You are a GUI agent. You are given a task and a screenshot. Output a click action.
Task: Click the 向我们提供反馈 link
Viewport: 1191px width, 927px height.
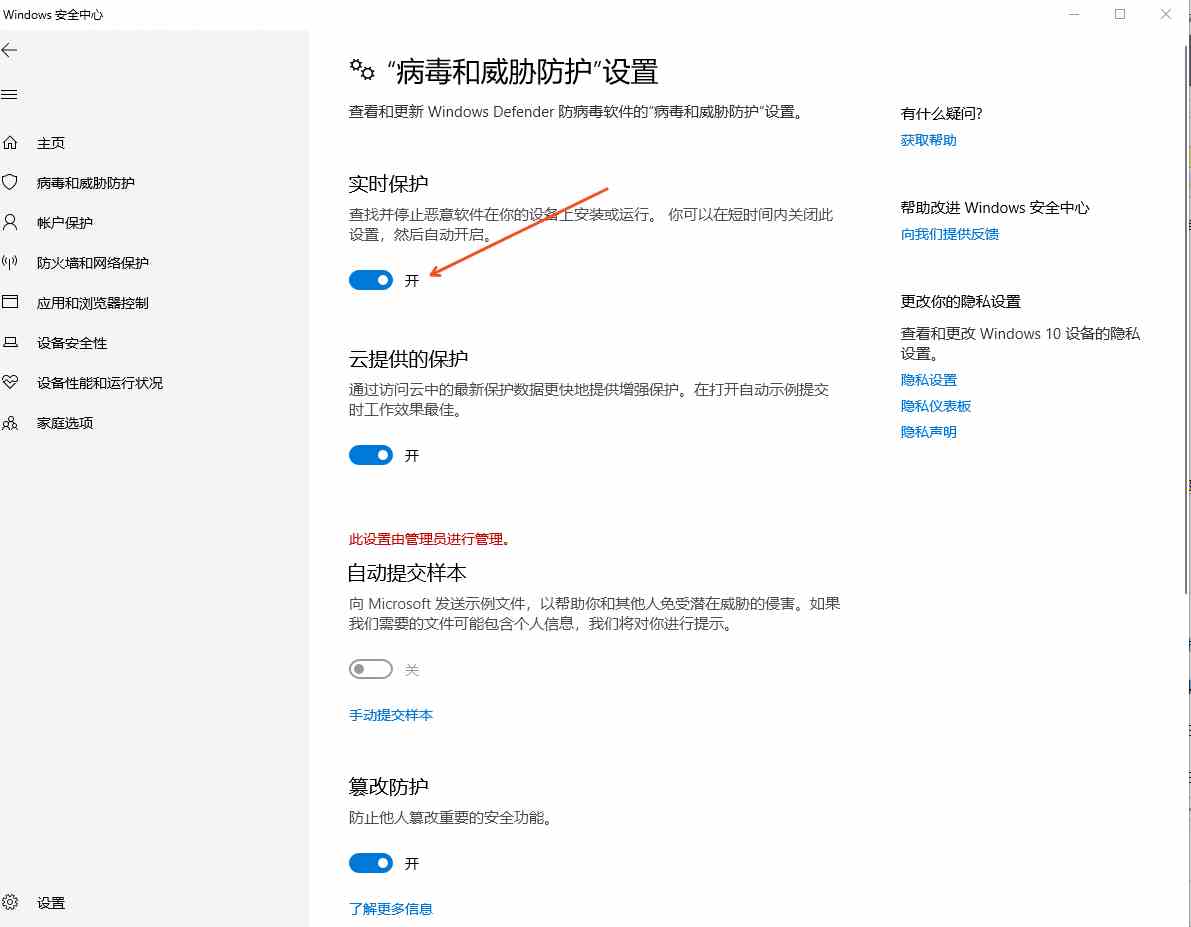point(949,234)
